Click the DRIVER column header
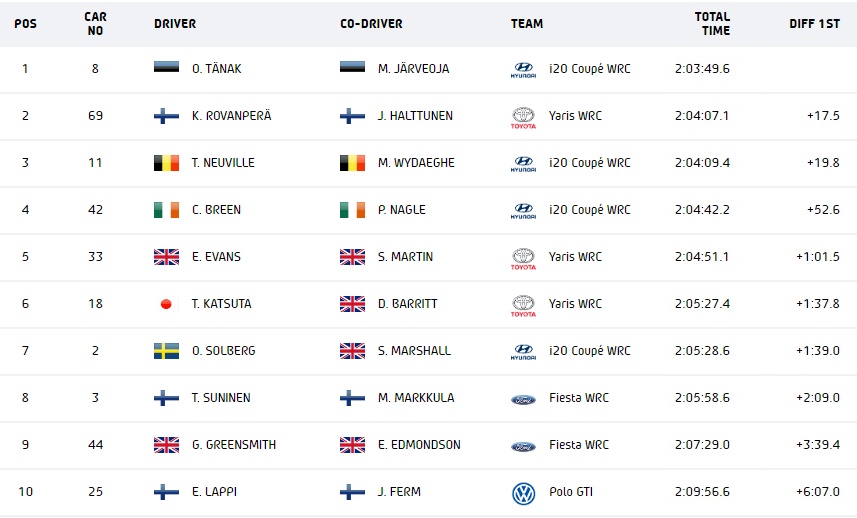 click(x=175, y=23)
